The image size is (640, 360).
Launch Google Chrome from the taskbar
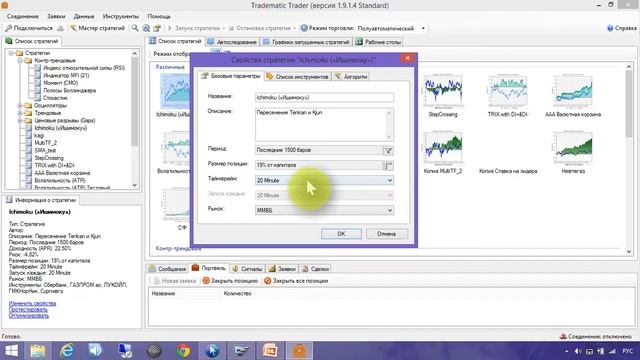(183, 351)
